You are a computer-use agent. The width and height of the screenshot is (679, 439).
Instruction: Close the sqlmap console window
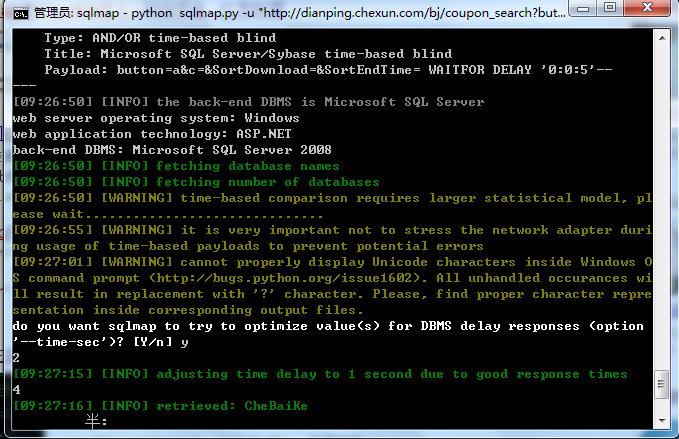647,8
